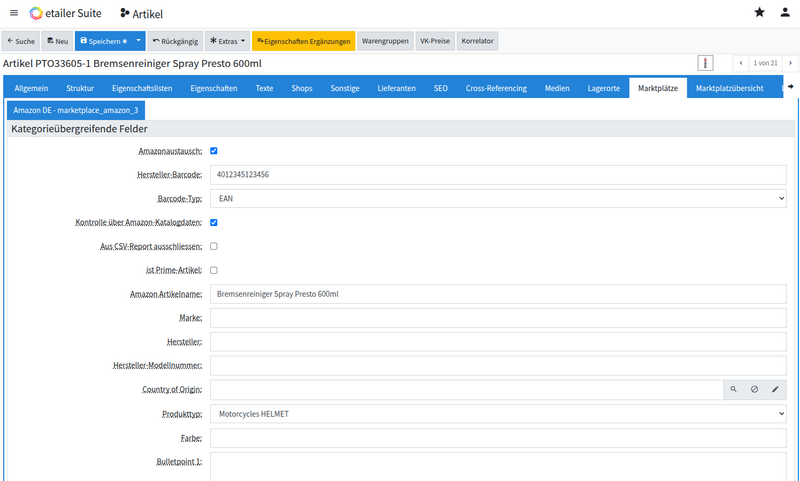Click the favorites star icon
The height and width of the screenshot is (481, 800).
(x=759, y=13)
